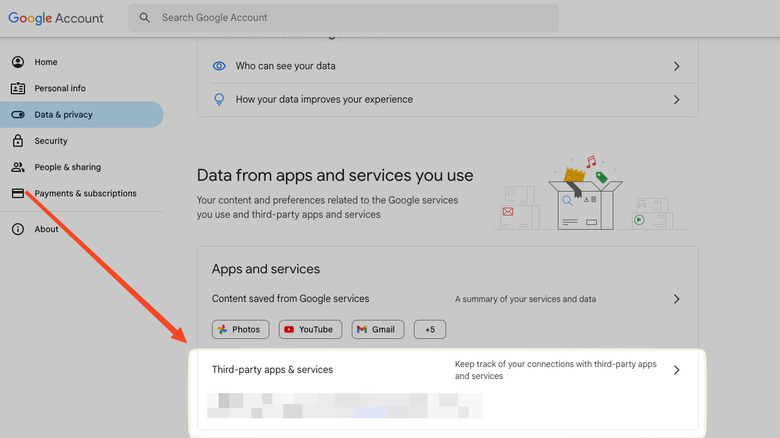The height and width of the screenshot is (438, 780).
Task: Show the +5 more services chip
Action: [430, 329]
